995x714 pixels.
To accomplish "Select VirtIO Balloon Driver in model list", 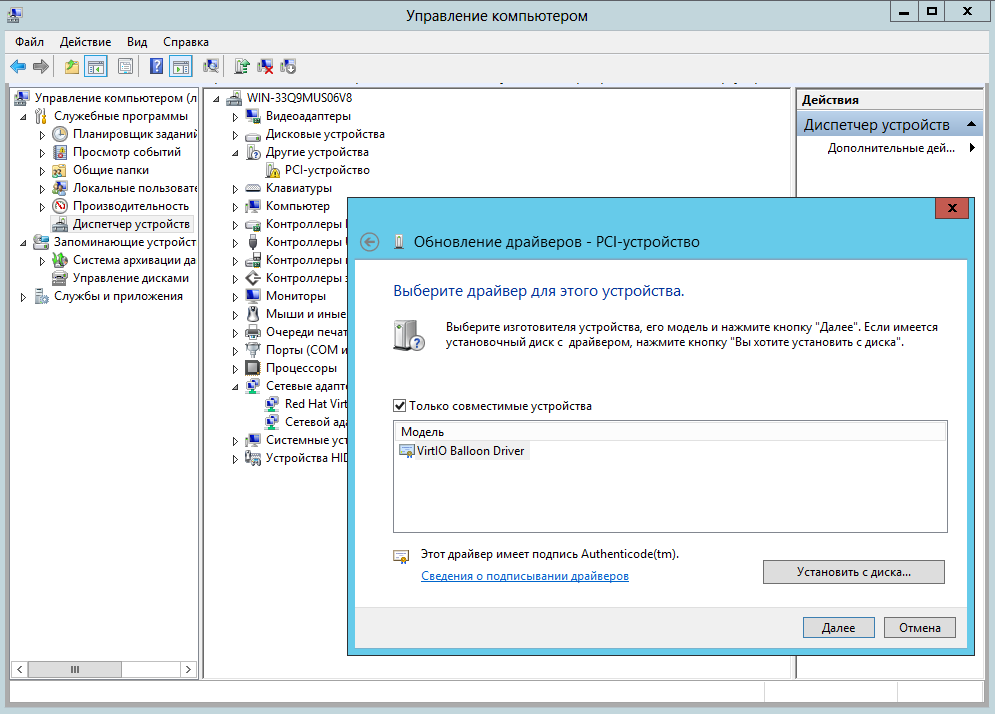I will (x=462, y=451).
